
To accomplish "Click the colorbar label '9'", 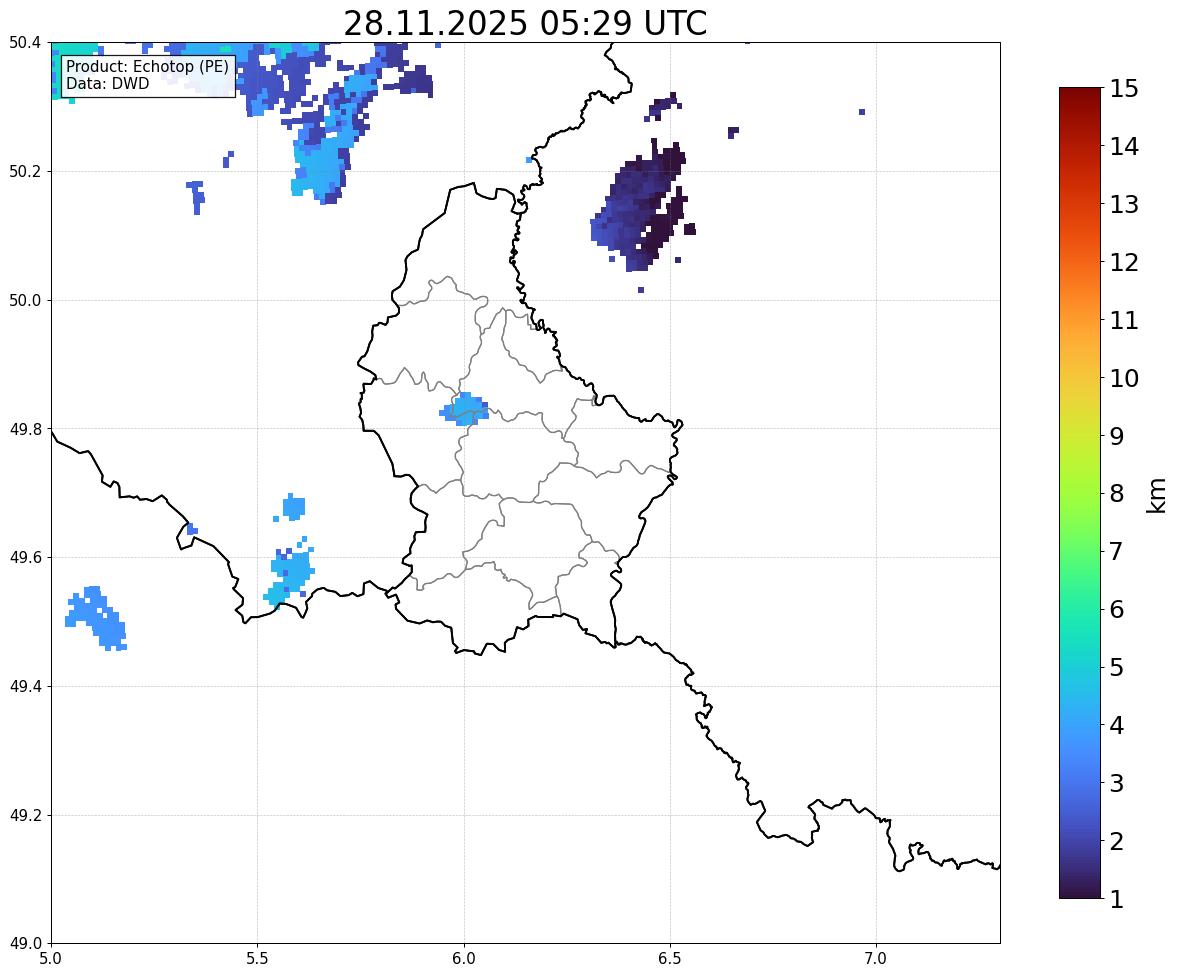I will pyautogui.click(x=1117, y=436).
